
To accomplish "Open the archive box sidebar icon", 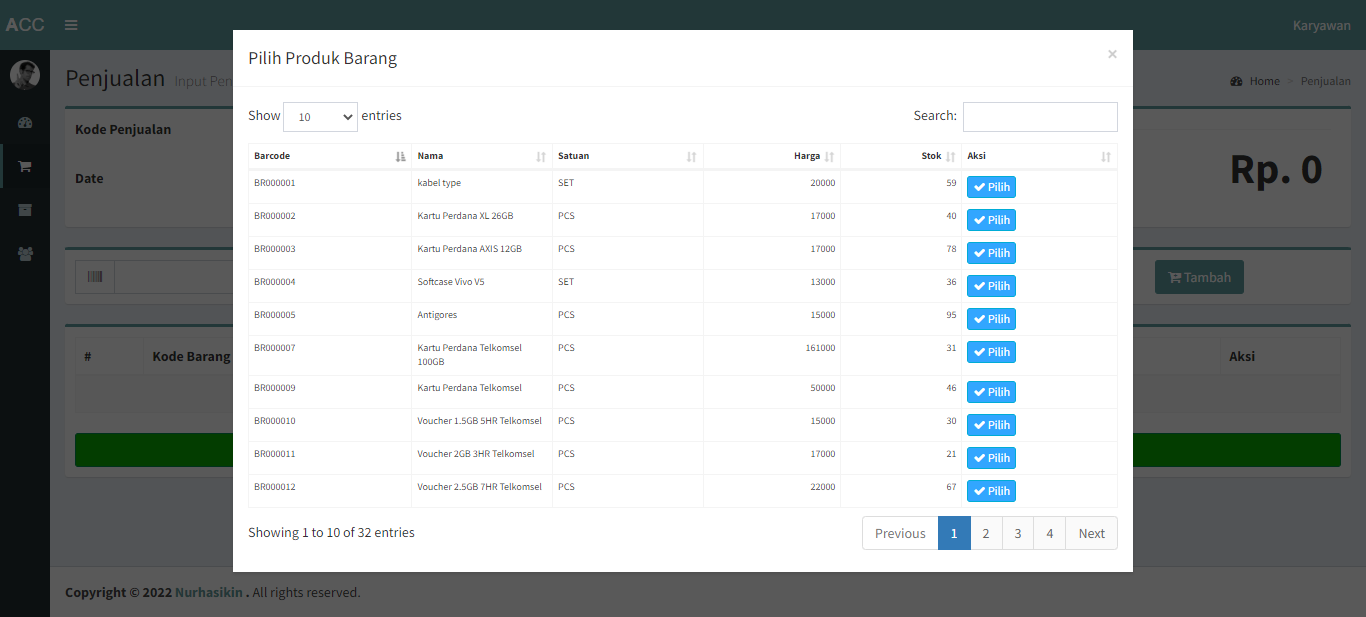I will pos(25,210).
